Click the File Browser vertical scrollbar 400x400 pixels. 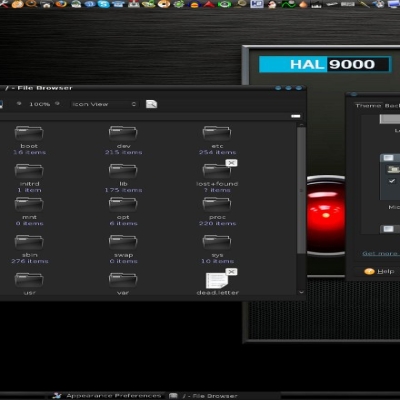(301, 190)
